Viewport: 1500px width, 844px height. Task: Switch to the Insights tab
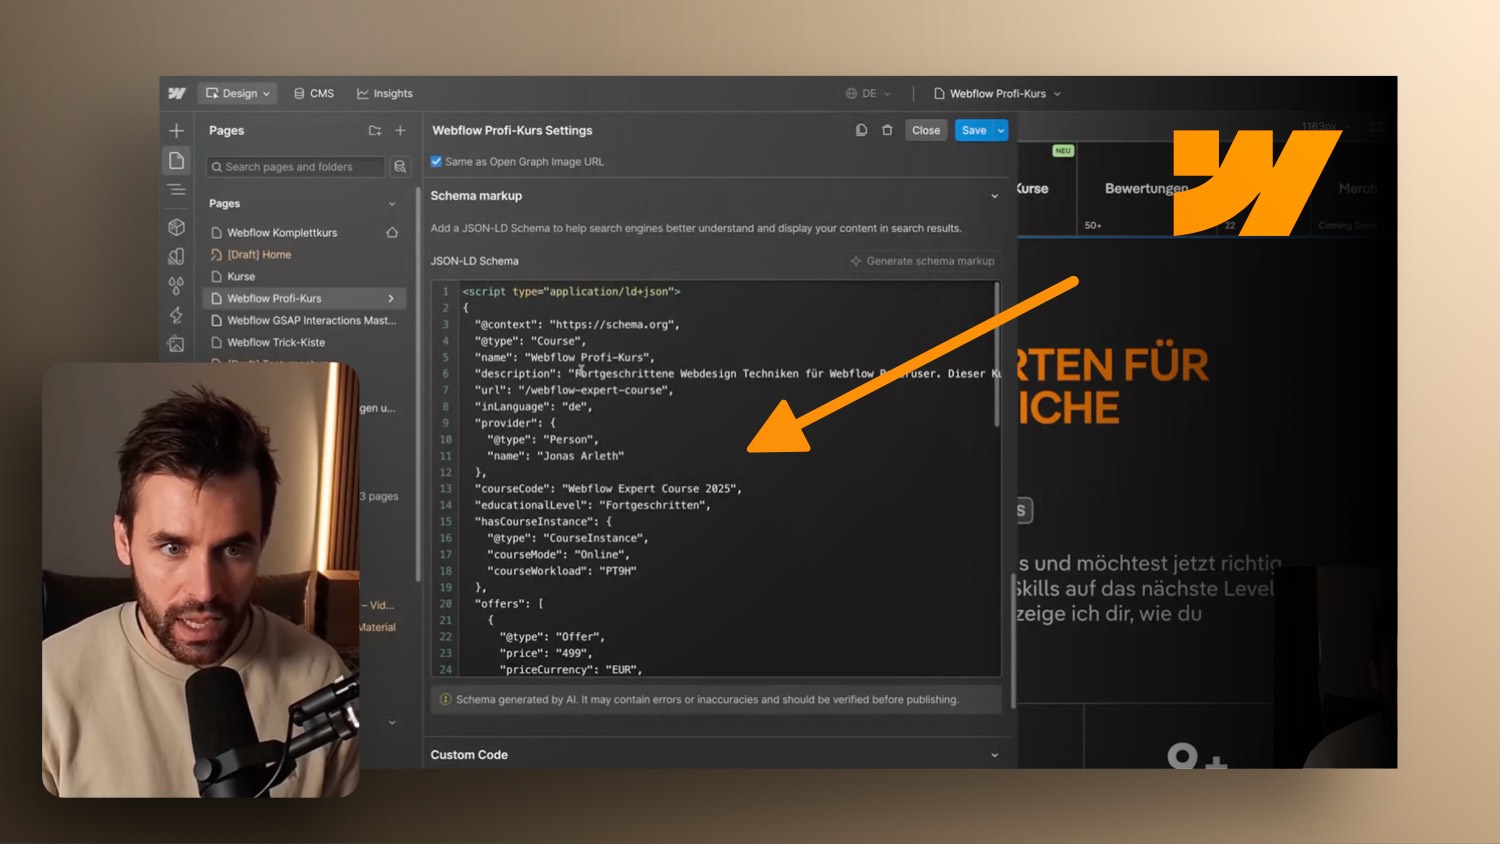[x=384, y=93]
